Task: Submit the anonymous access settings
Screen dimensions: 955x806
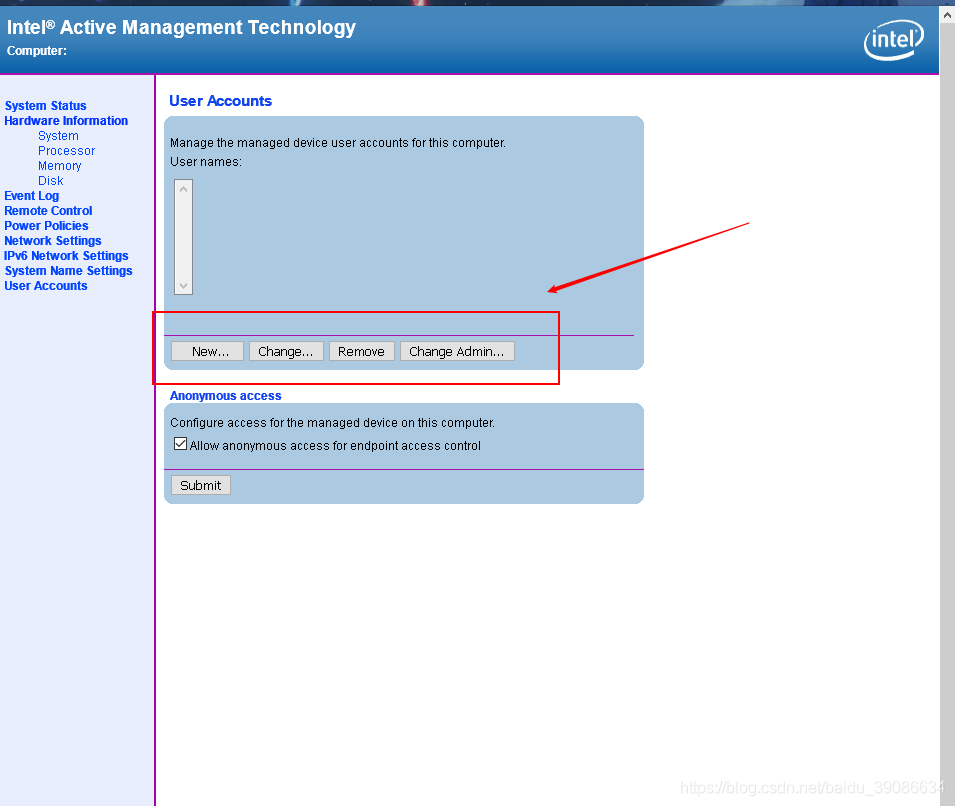Action: (x=200, y=485)
